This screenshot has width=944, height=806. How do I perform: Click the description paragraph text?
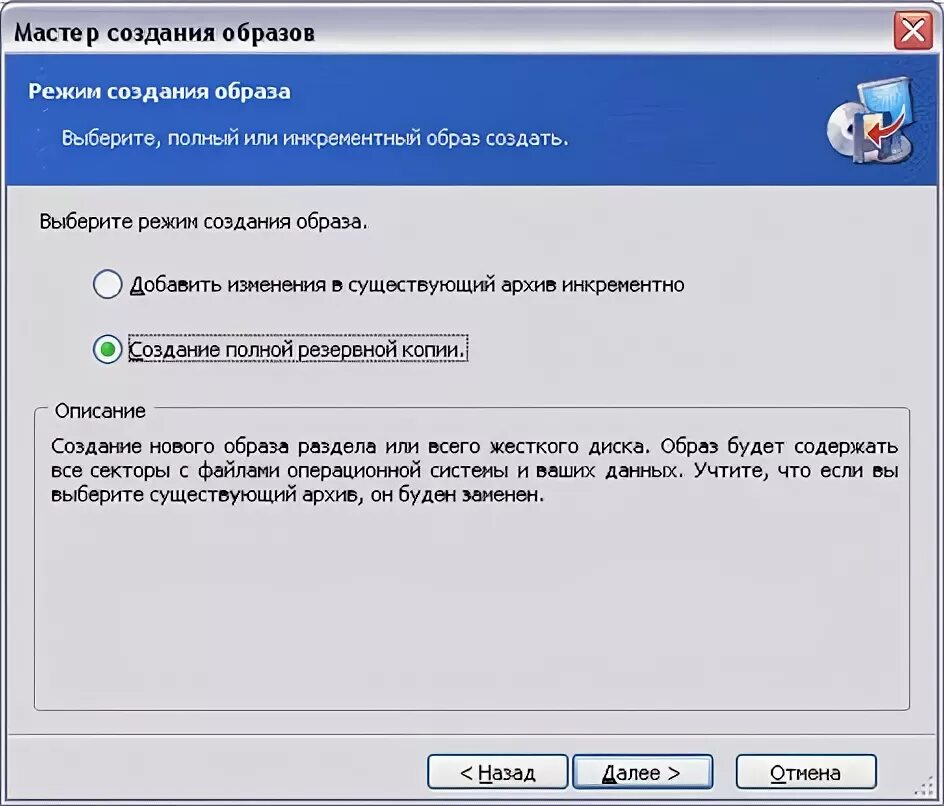tap(474, 470)
